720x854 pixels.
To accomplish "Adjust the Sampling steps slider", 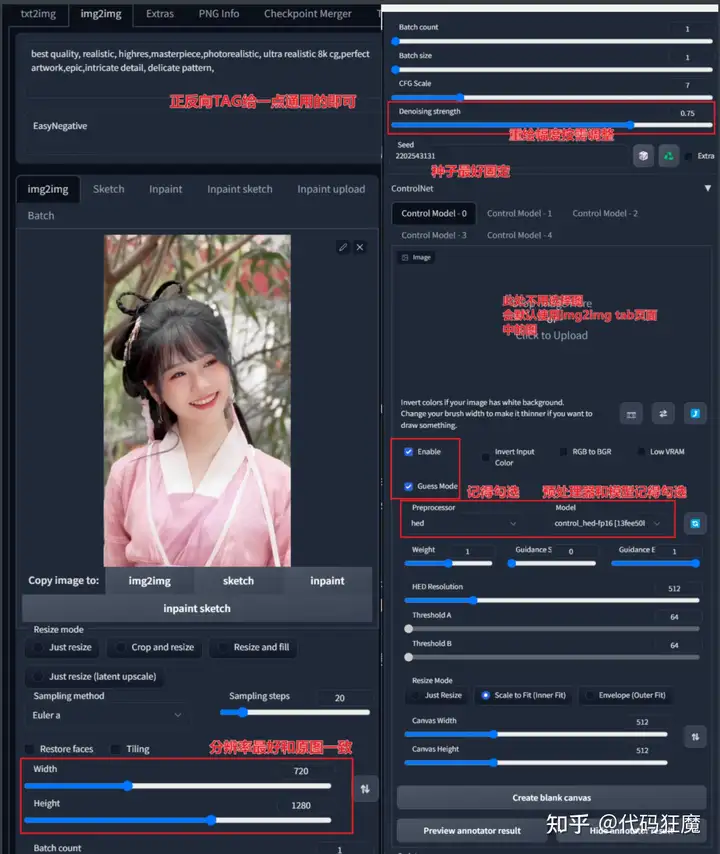I will tap(295, 712).
